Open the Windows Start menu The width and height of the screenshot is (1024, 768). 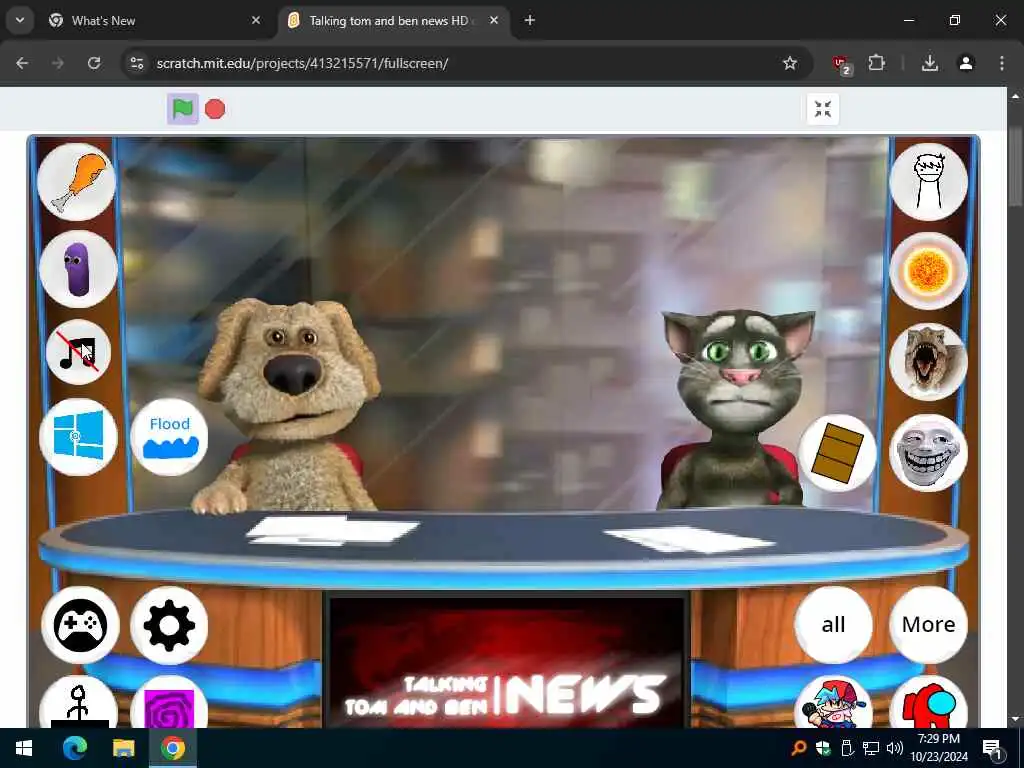point(24,748)
